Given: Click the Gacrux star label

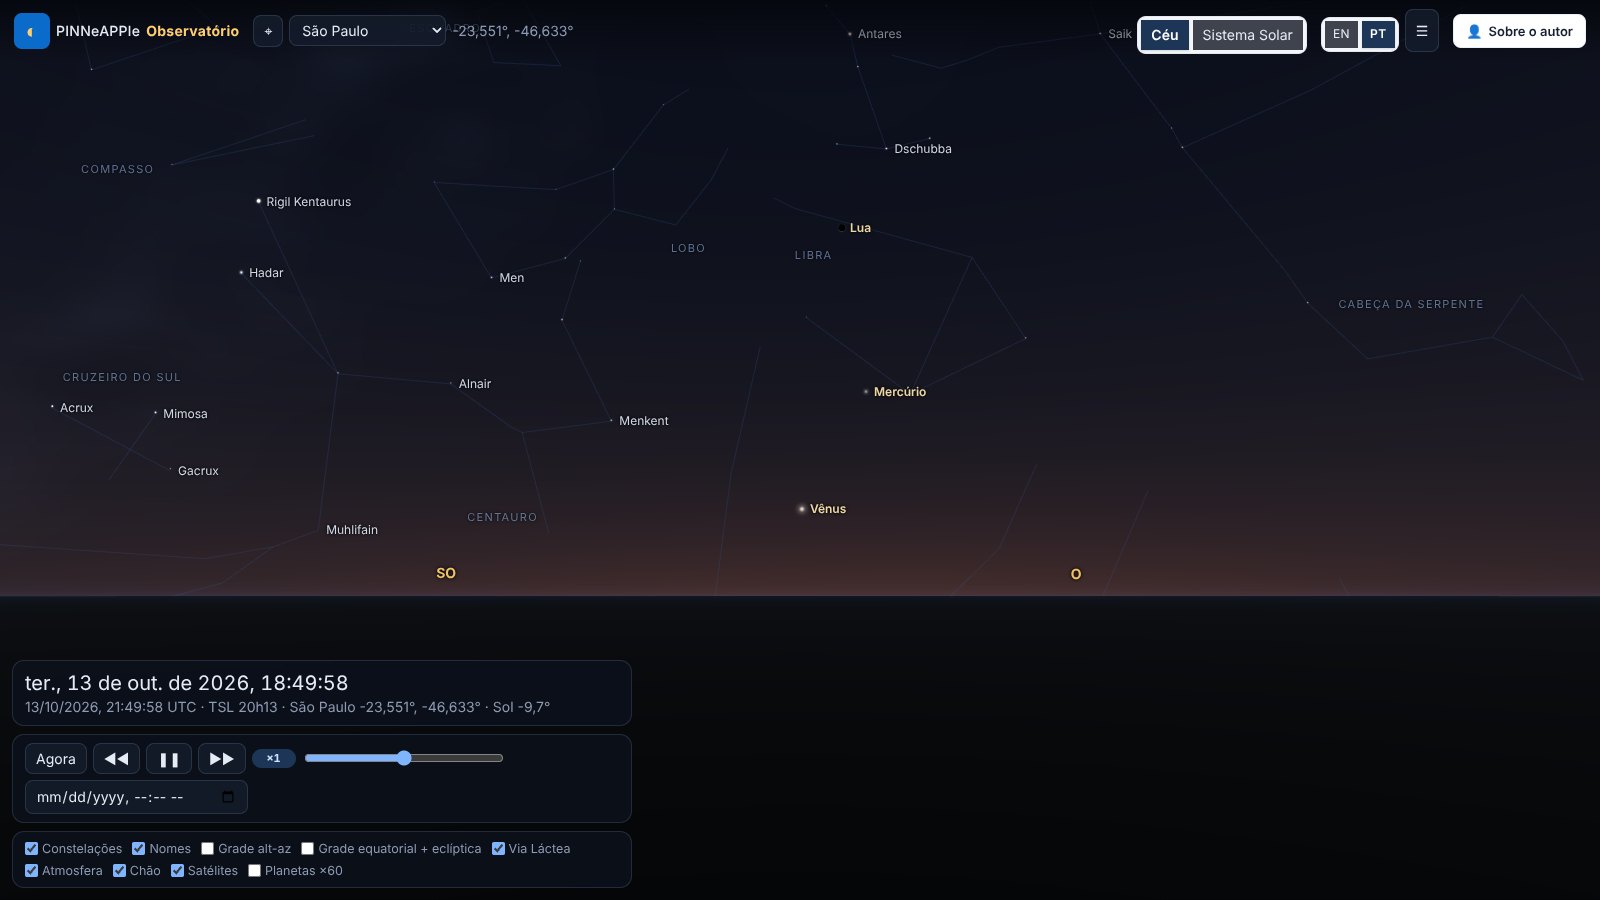Looking at the screenshot, I should pyautogui.click(x=198, y=471).
